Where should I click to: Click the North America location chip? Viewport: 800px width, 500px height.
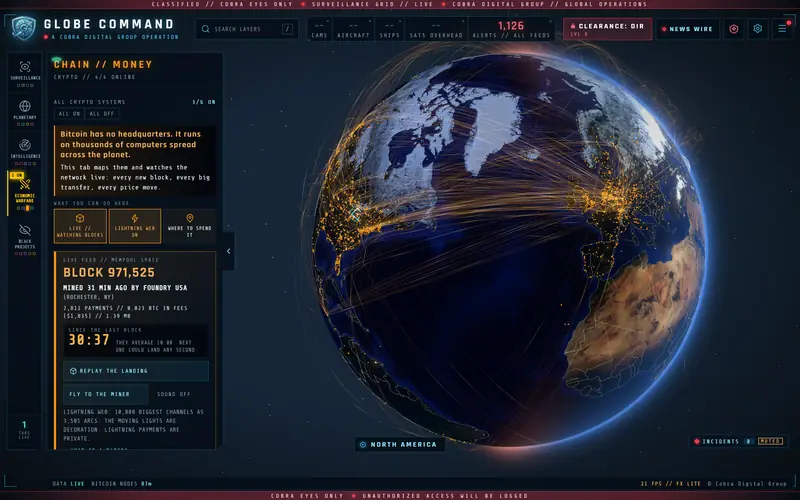399,444
